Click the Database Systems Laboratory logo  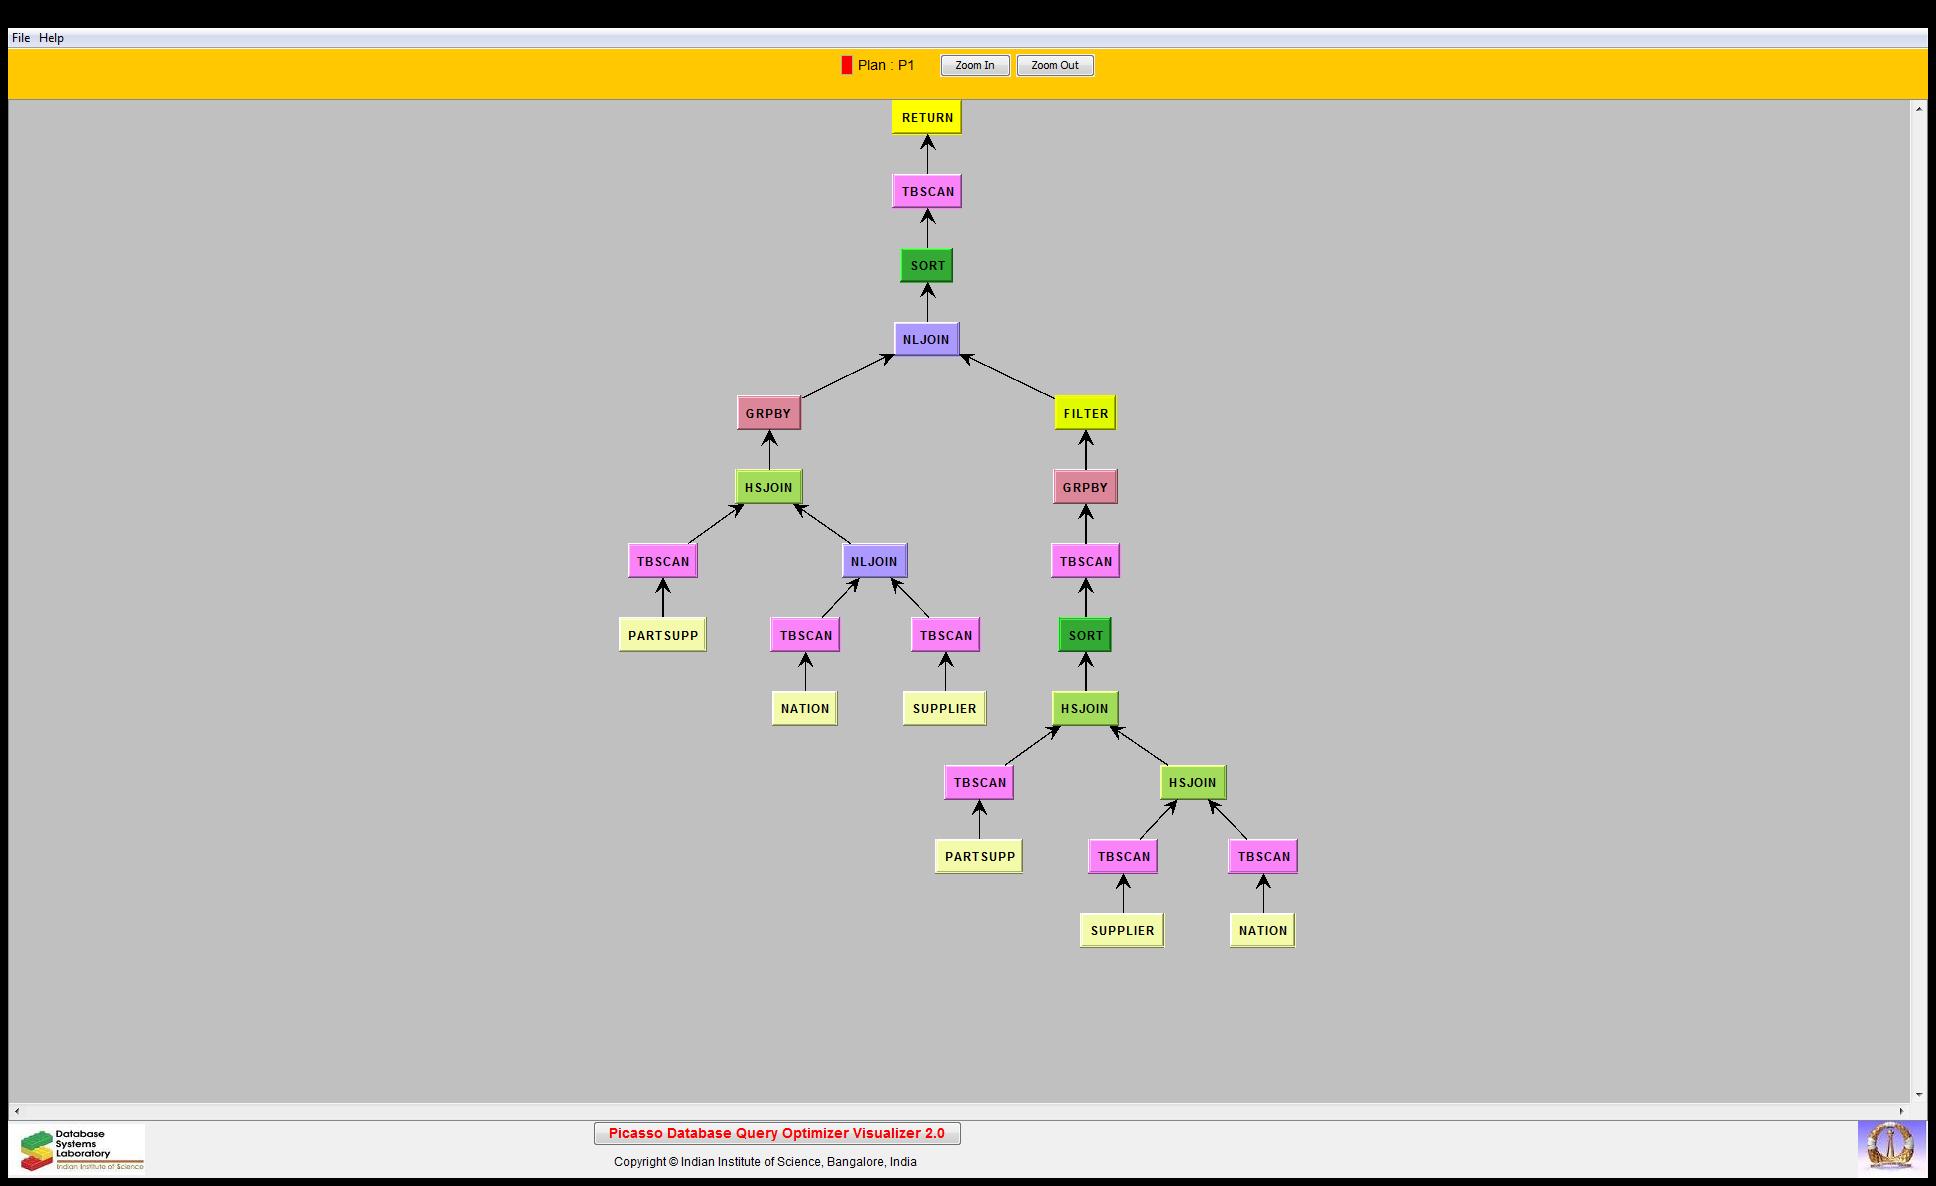tap(82, 1149)
